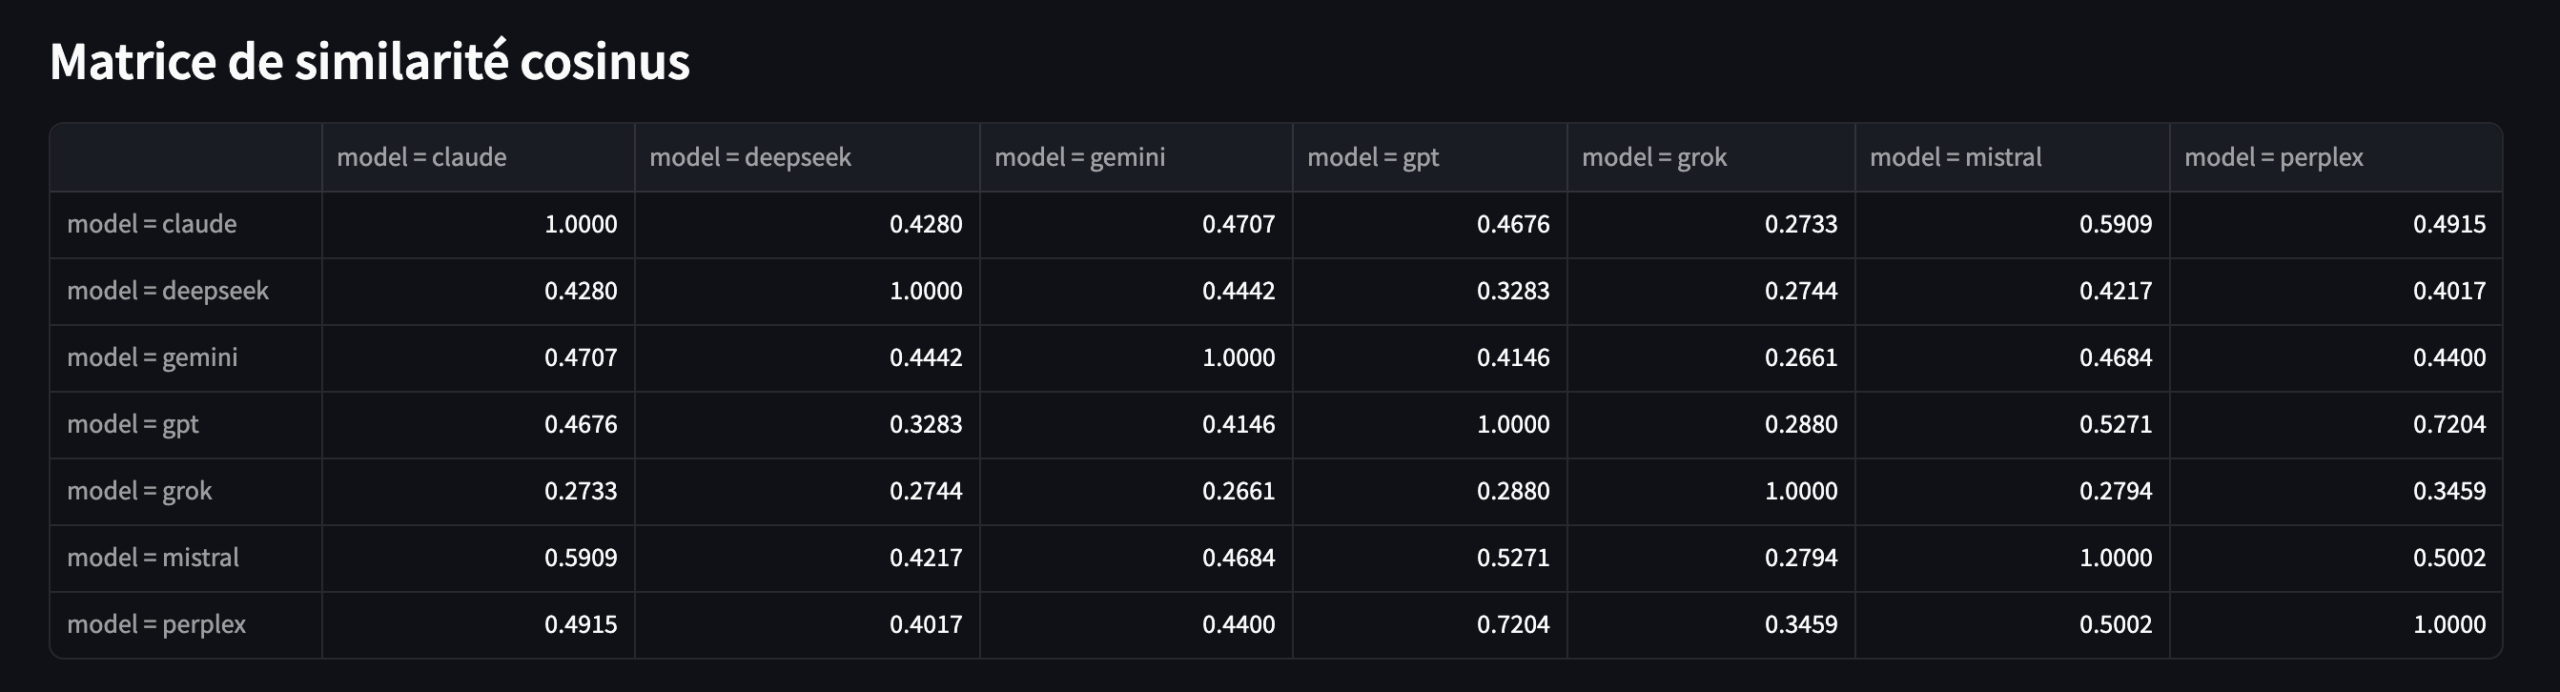Select the 0.4442 cell in the deepseek row

click(x=1238, y=291)
